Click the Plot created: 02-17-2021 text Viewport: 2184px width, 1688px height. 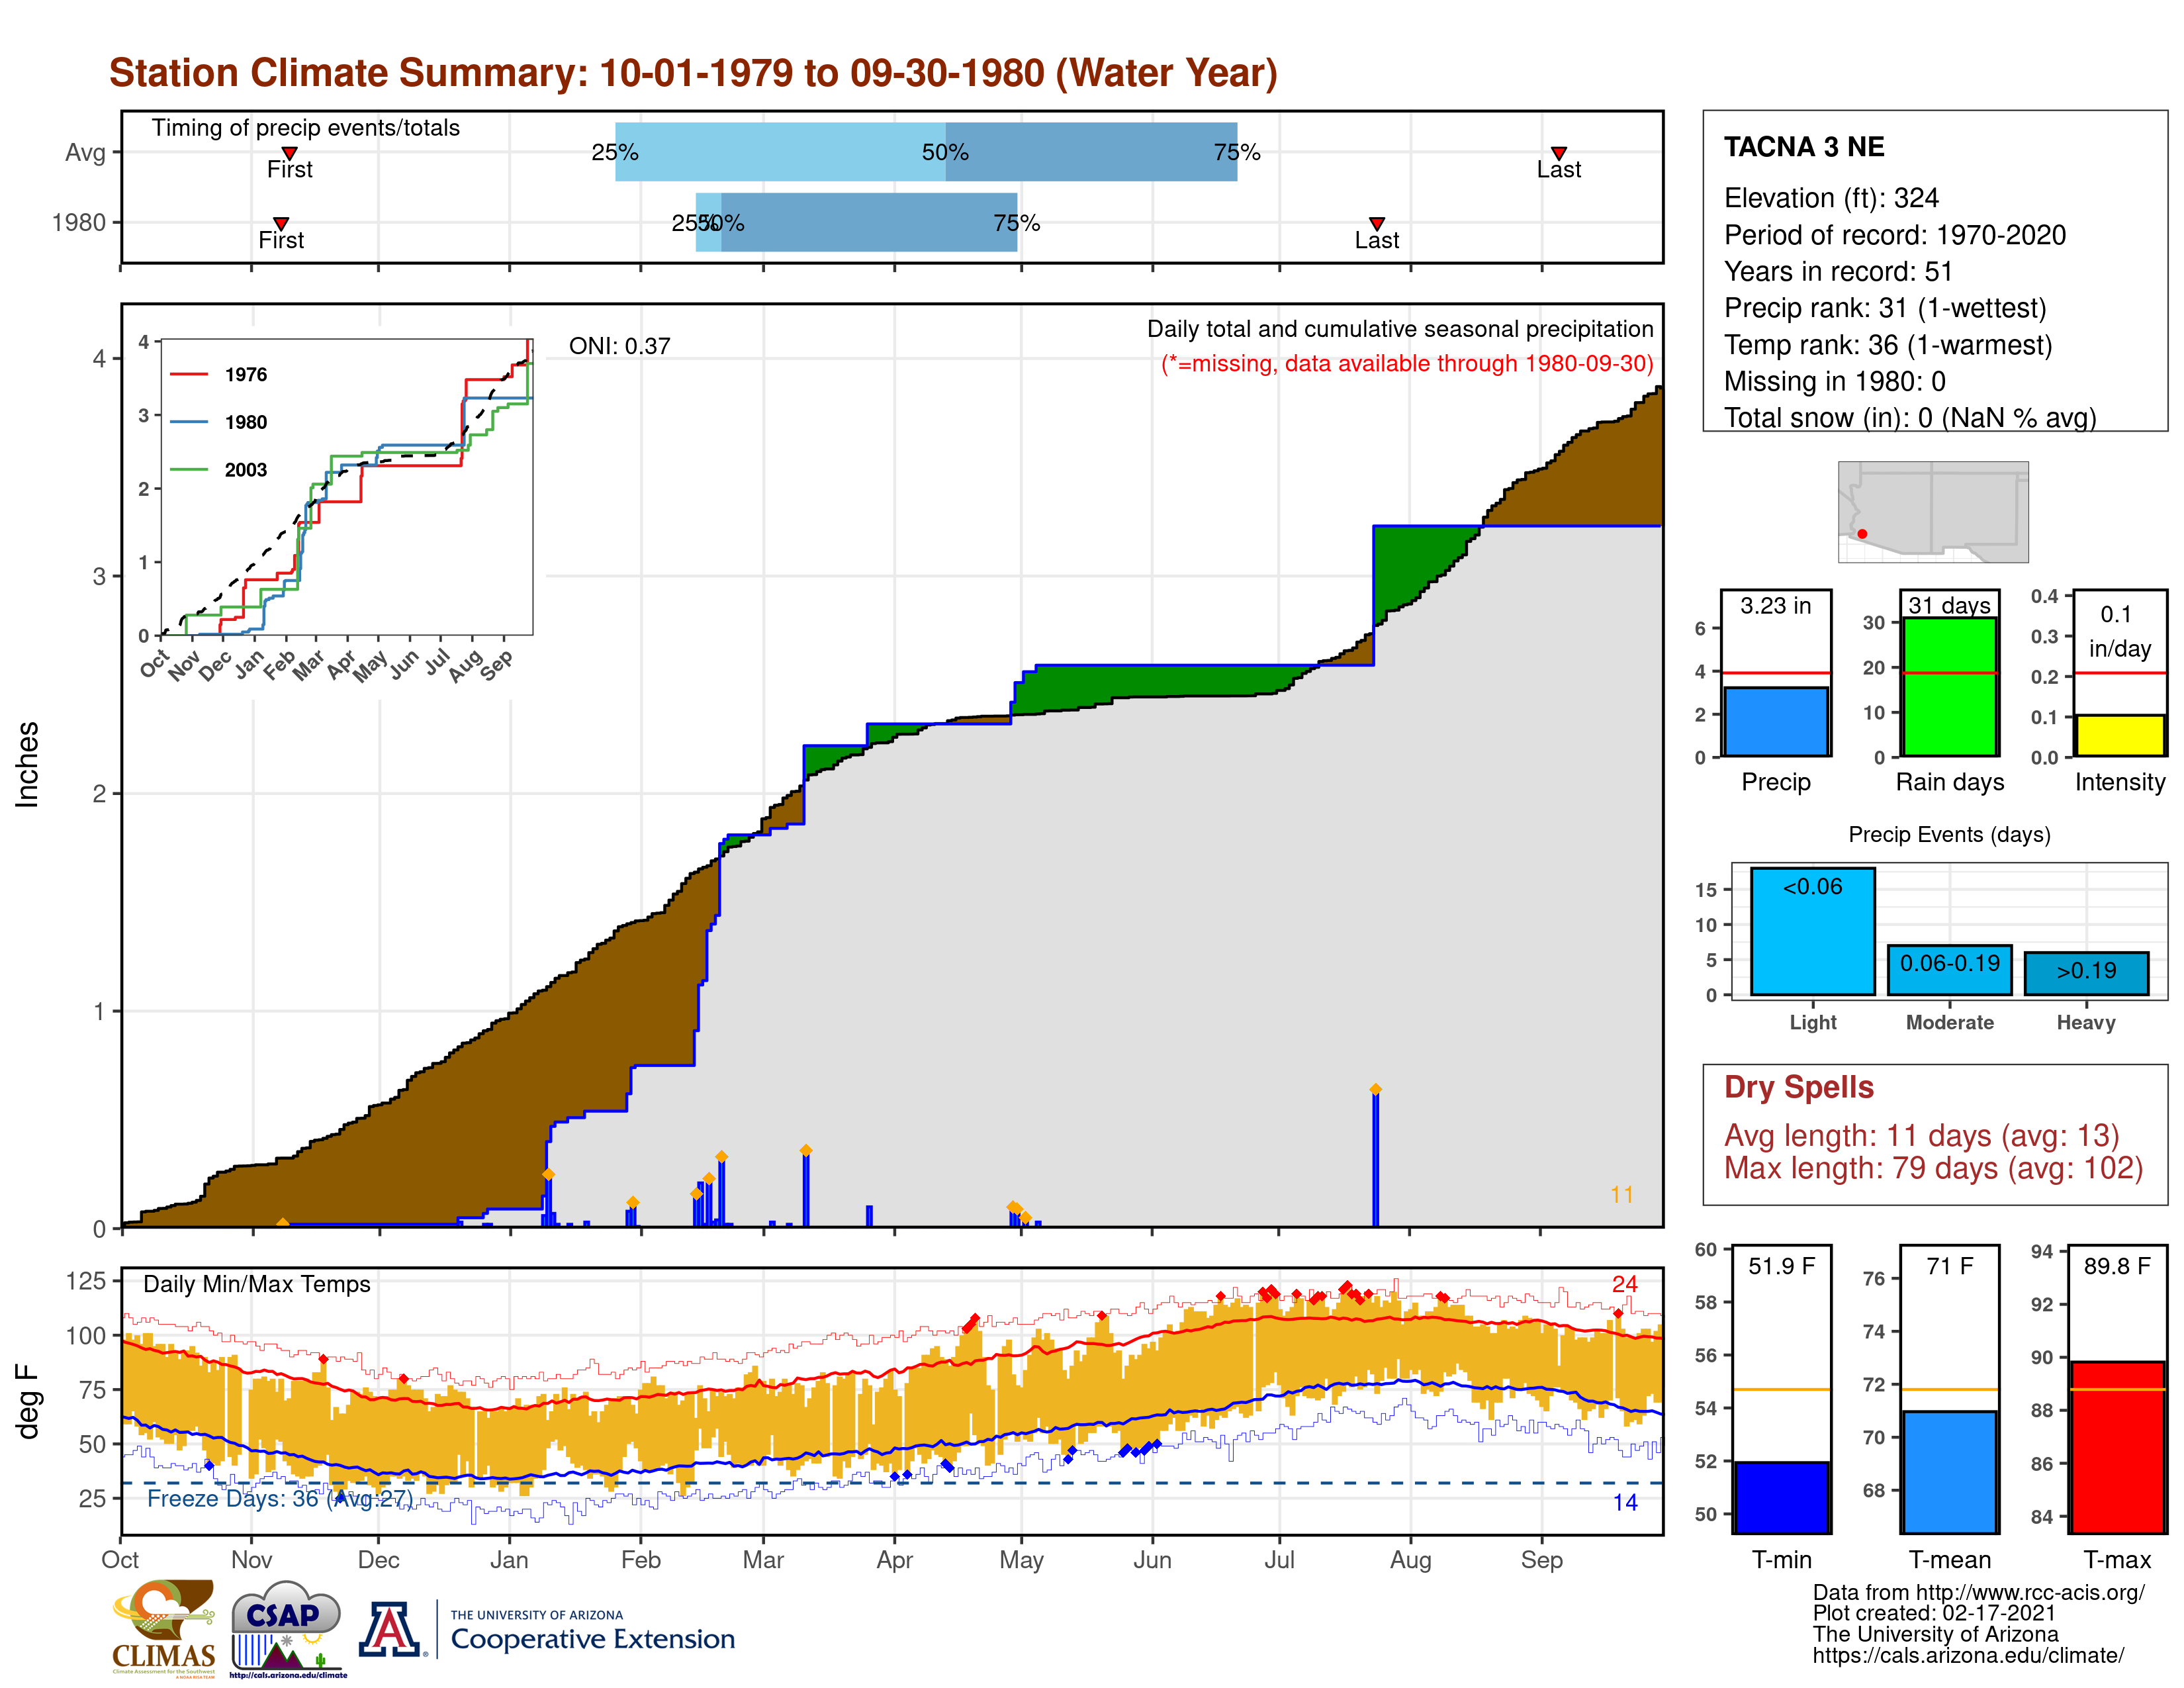[x=1934, y=1614]
